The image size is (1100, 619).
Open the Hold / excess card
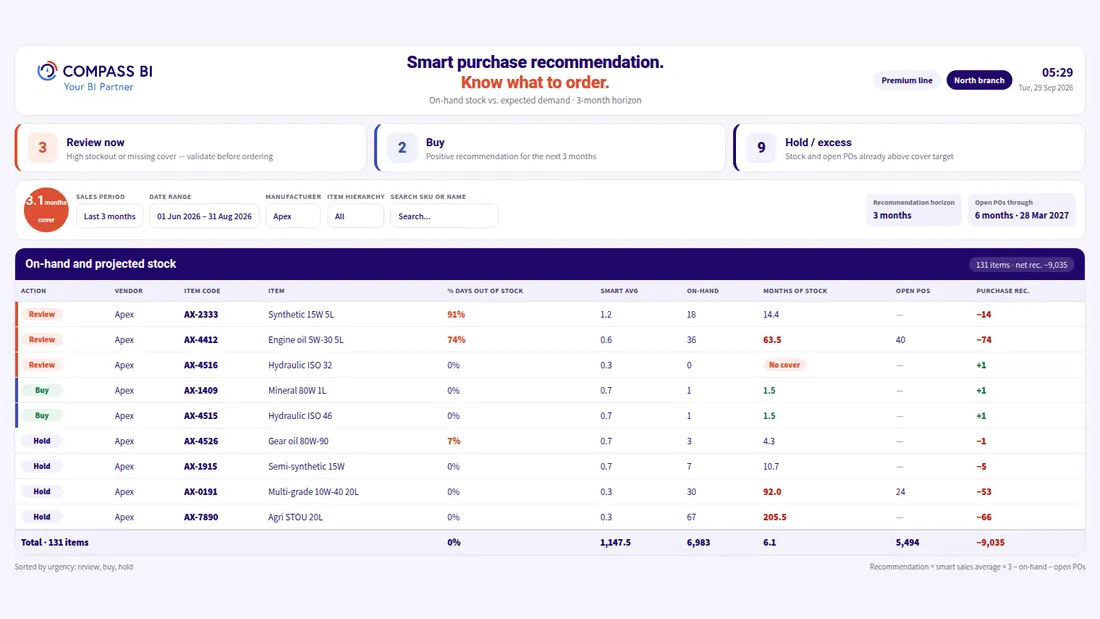909,148
